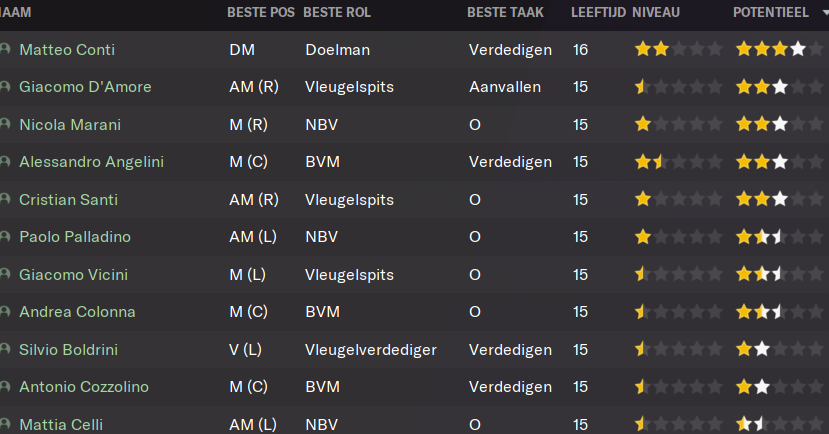The image size is (829, 434).
Task: Open Giacomo Vicini's player profile
Action: click(x=73, y=275)
